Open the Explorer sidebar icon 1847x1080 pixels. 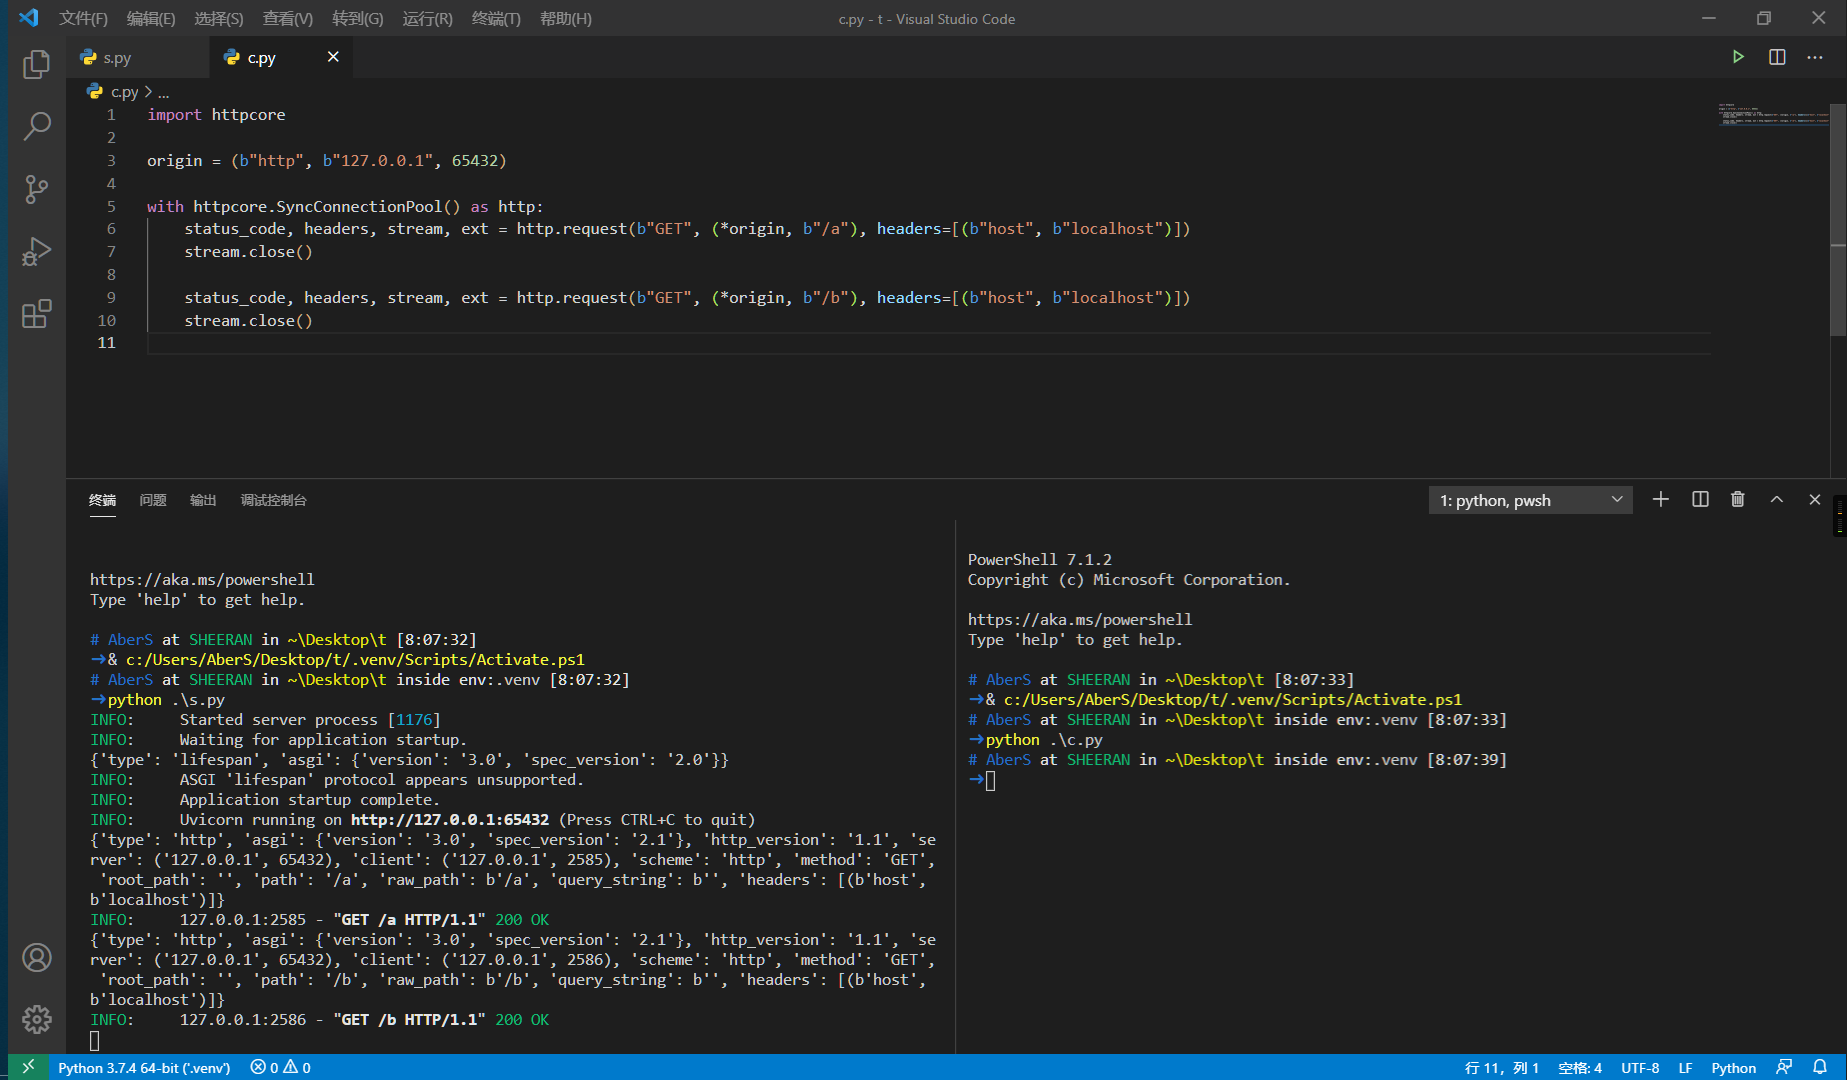click(x=36, y=63)
